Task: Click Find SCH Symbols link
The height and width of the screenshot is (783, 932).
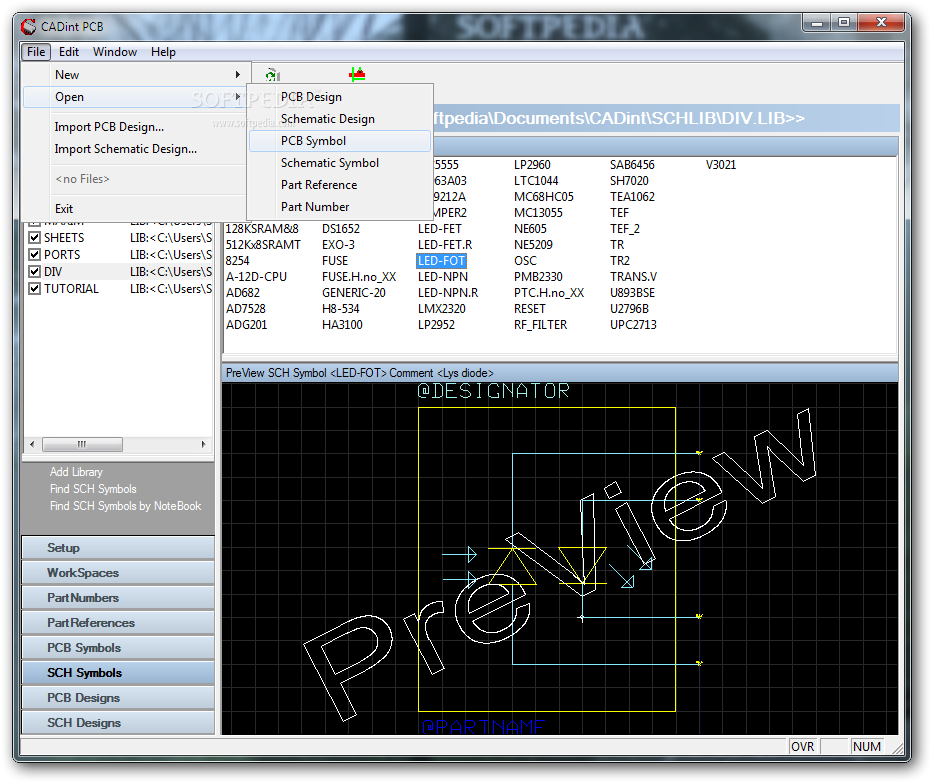Action: [93, 489]
